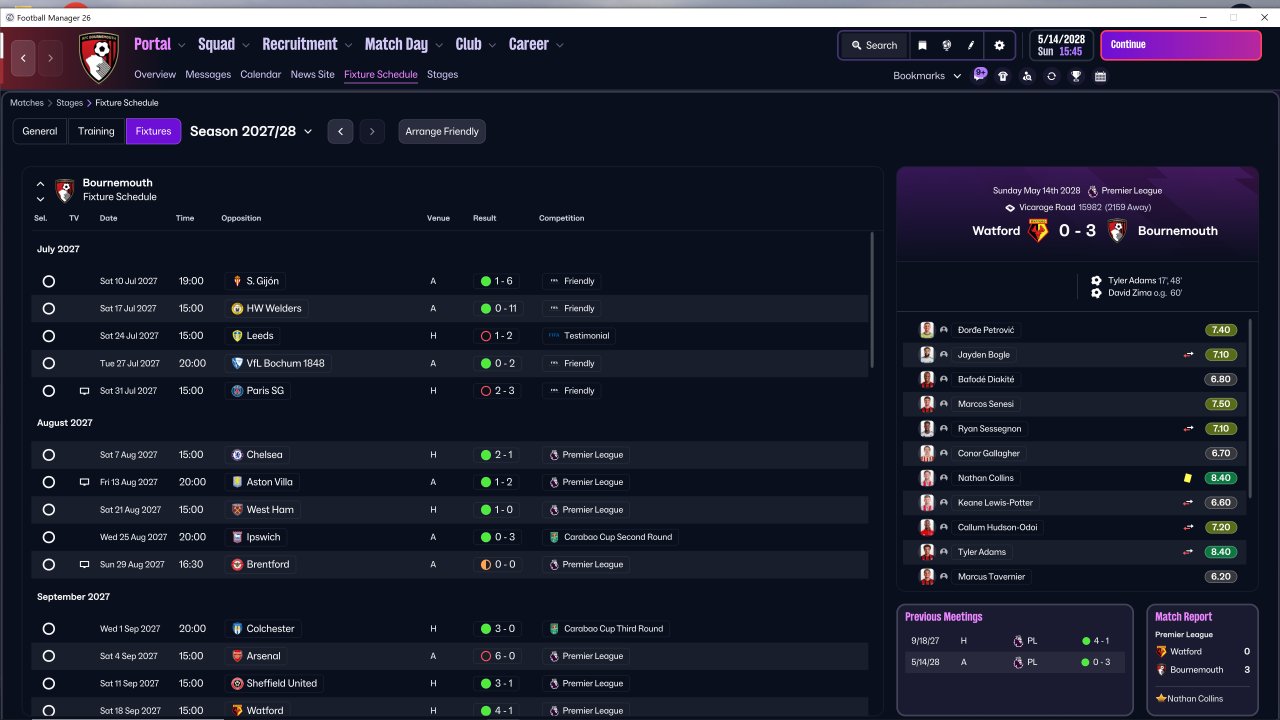This screenshot has height=720, width=1280.
Task: Open the Overview tab
Action: point(155,75)
